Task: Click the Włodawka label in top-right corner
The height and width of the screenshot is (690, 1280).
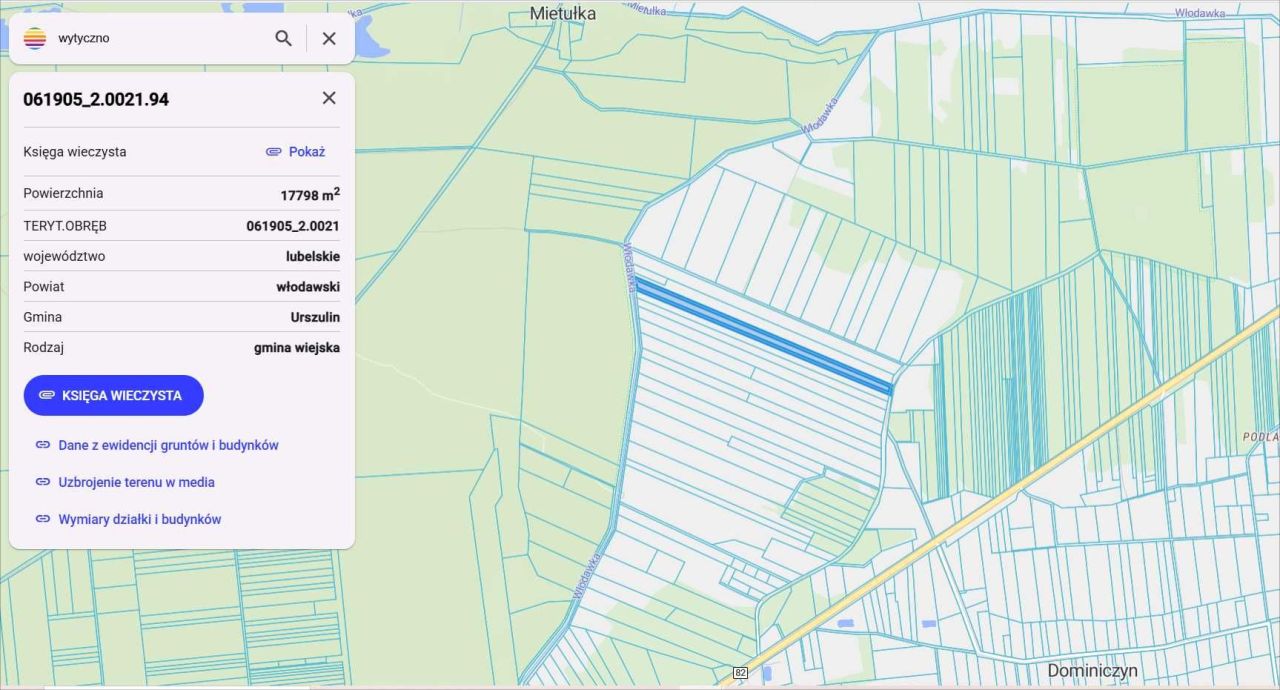Action: coord(1200,13)
